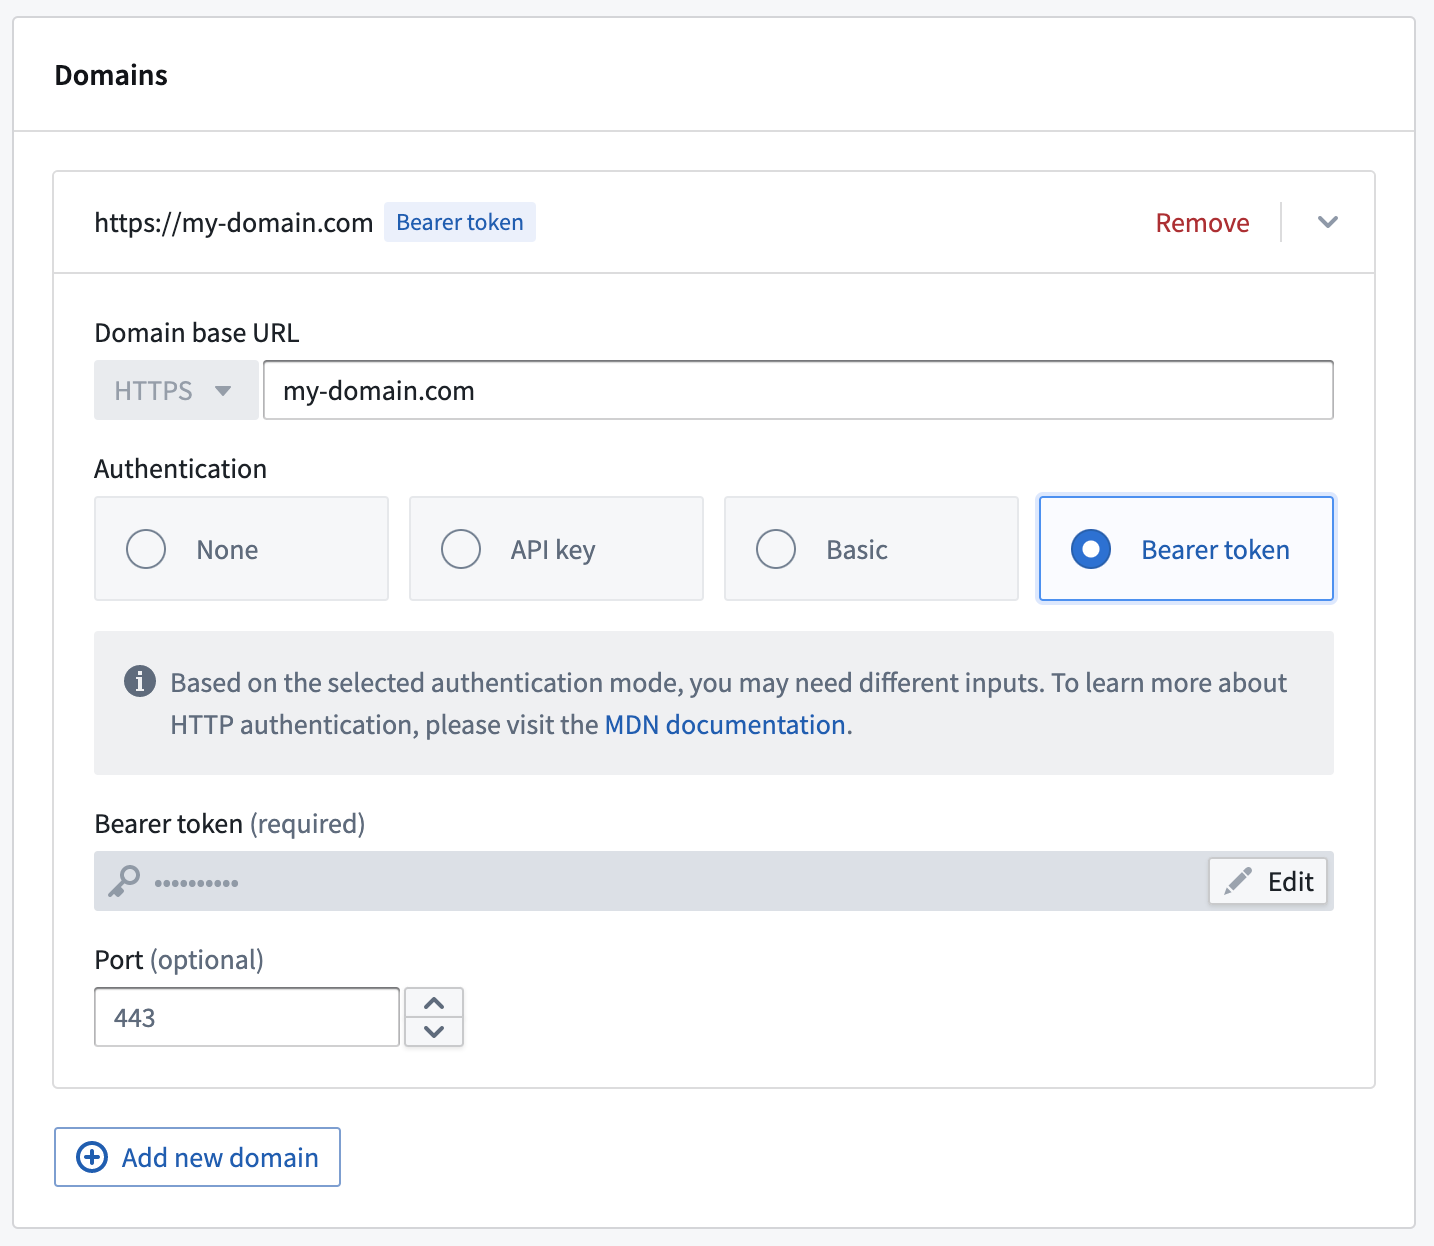Open the HTTPS protocol dropdown
This screenshot has height=1246, width=1434.
(176, 390)
